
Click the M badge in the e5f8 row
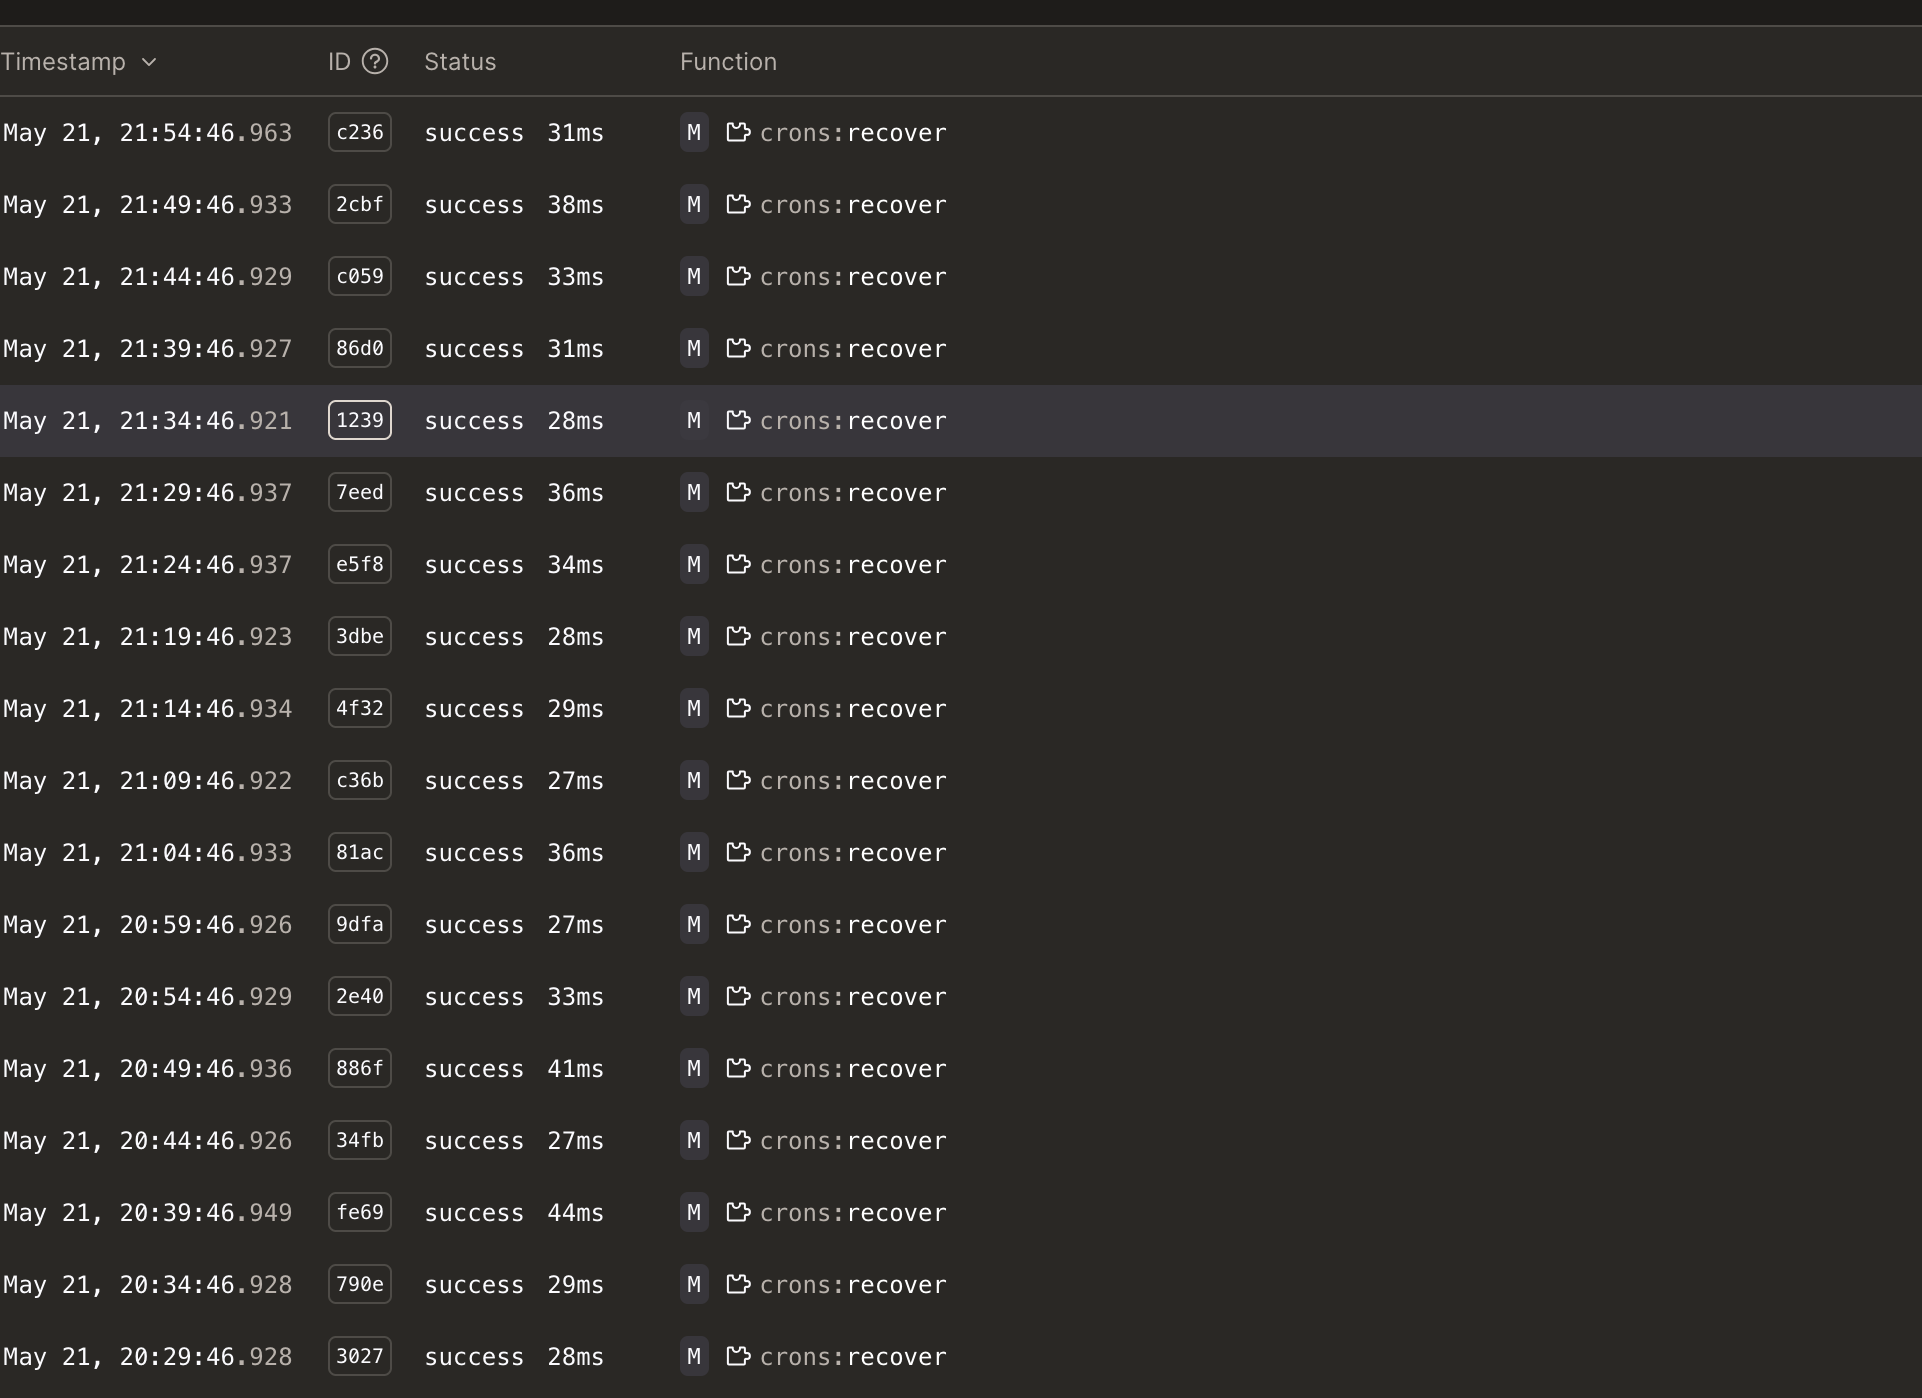(694, 565)
